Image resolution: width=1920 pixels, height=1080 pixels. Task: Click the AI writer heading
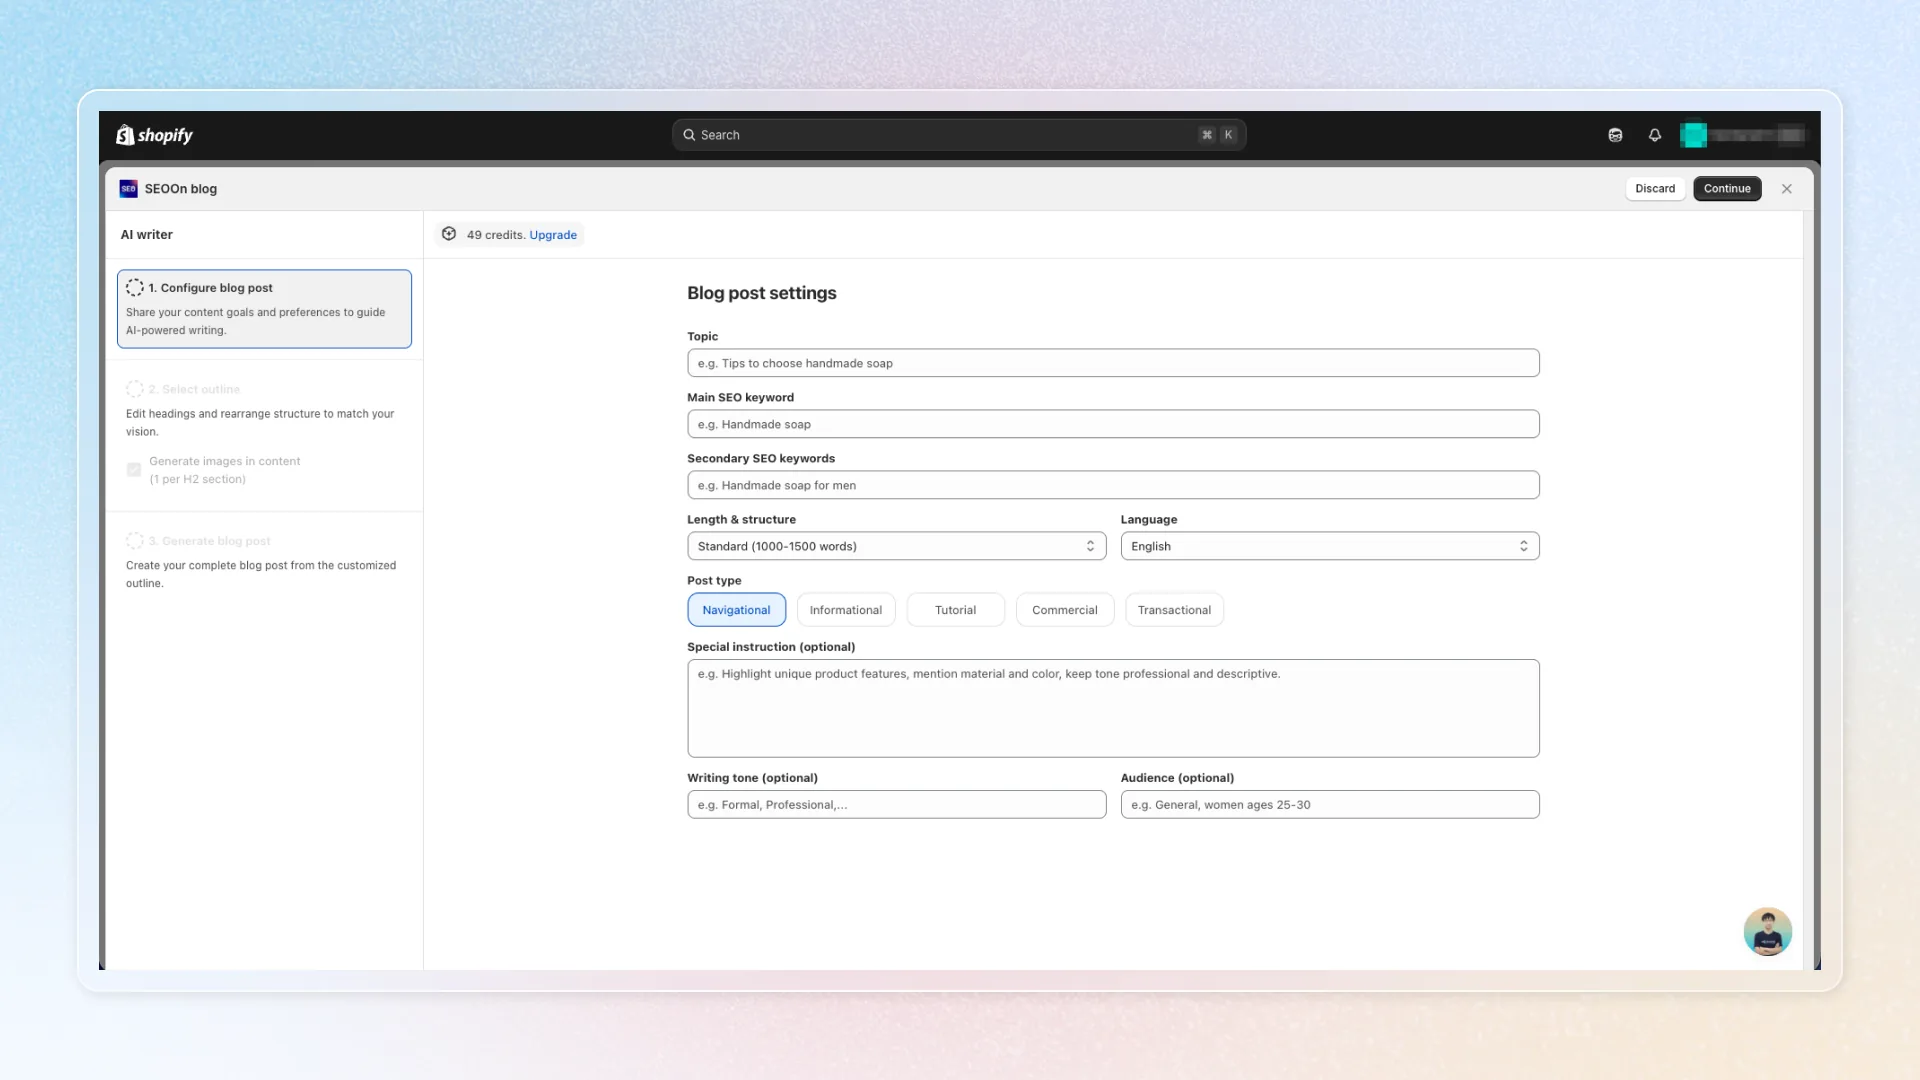147,235
